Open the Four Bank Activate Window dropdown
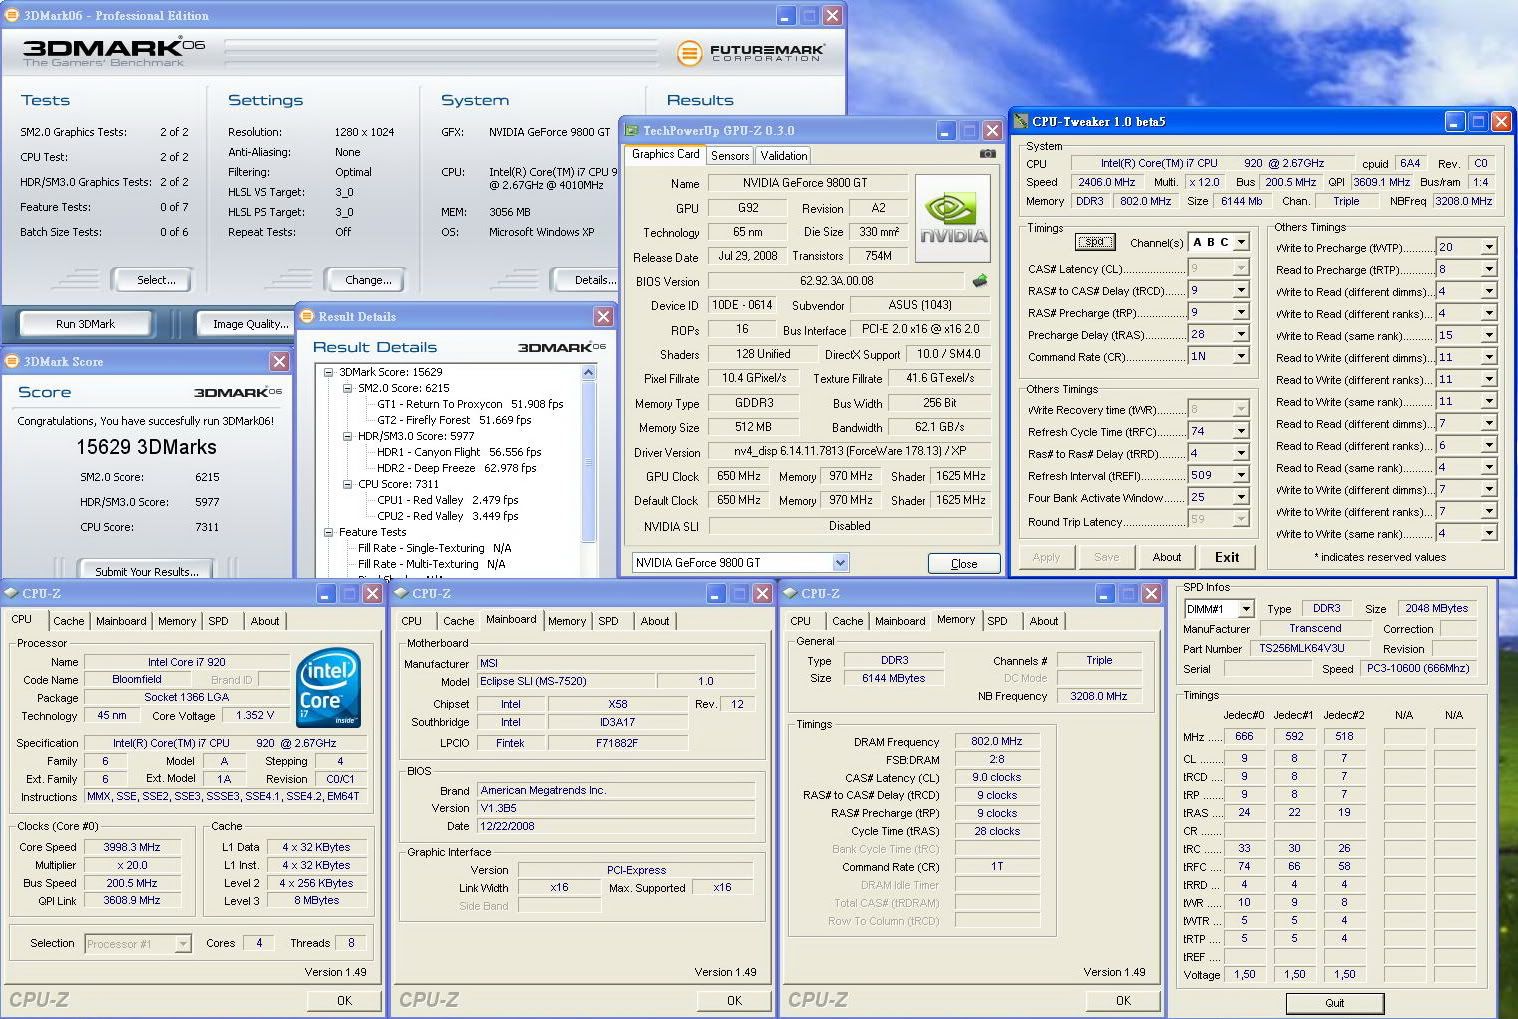 (1241, 497)
